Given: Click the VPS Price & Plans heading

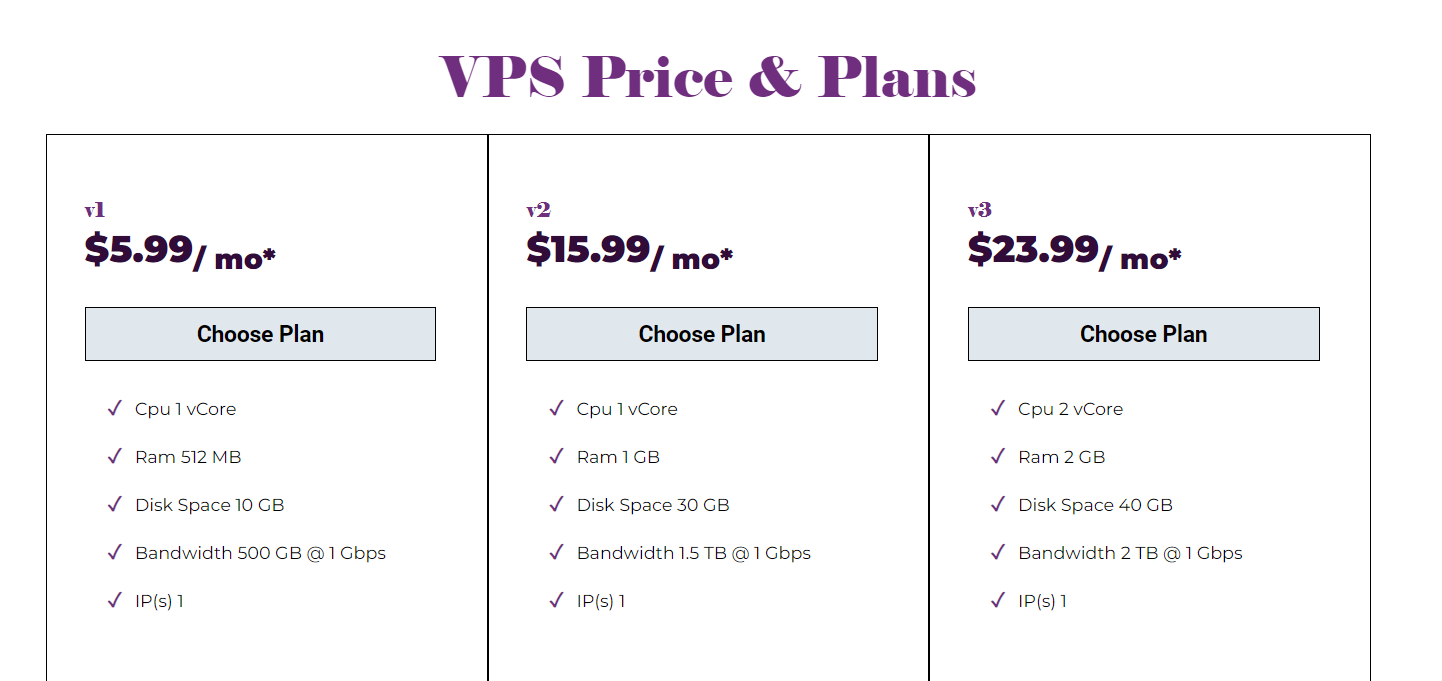Looking at the screenshot, I should [708, 77].
